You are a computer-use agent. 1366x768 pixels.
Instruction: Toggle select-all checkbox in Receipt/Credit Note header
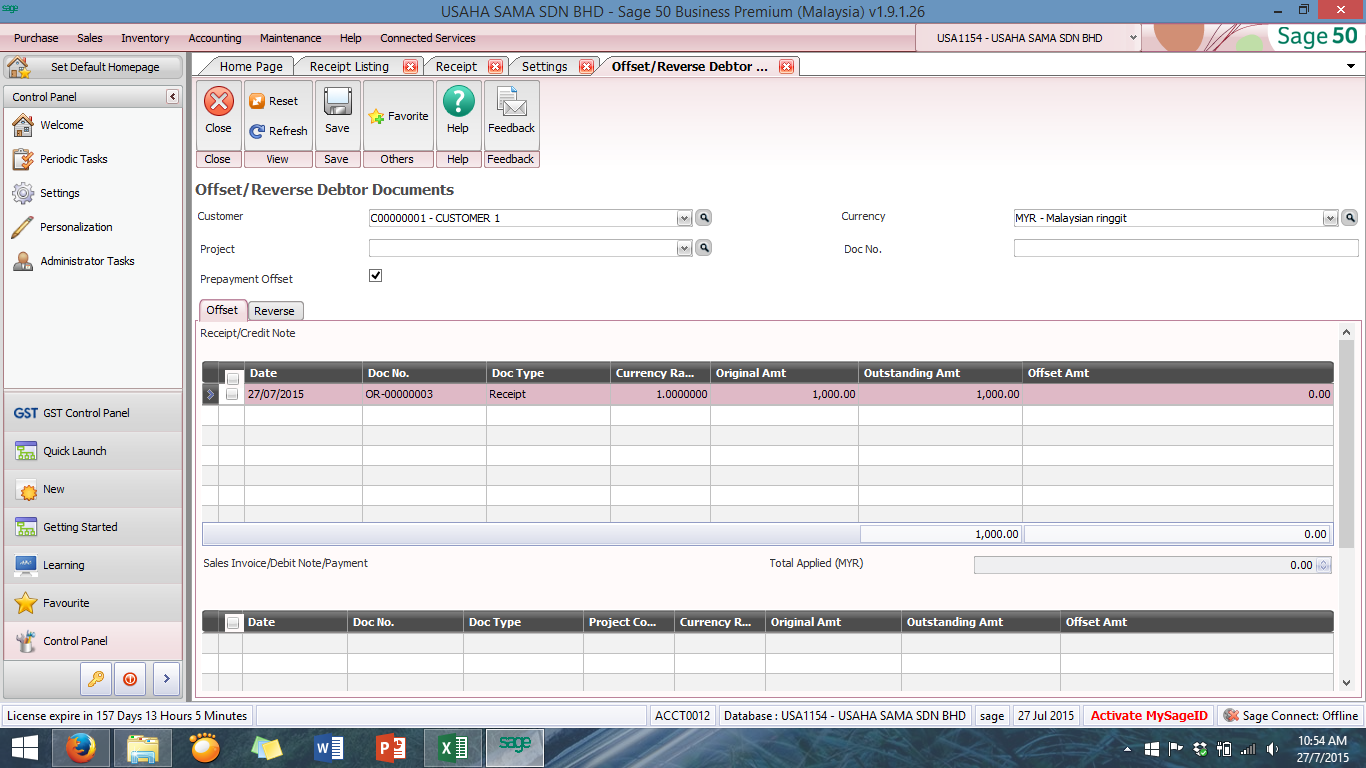click(232, 378)
